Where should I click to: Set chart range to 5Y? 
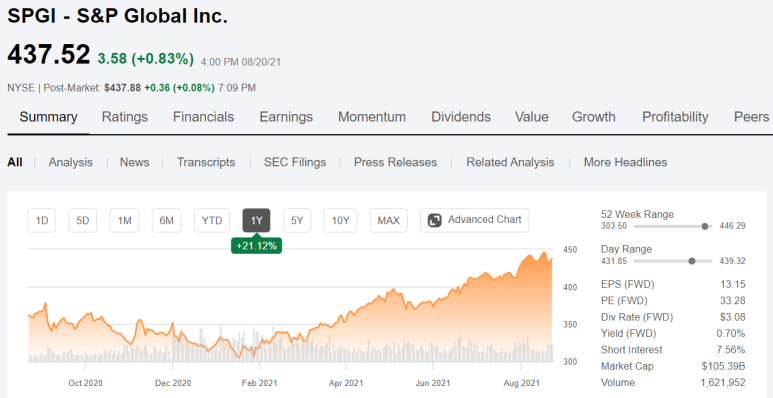[x=297, y=220]
